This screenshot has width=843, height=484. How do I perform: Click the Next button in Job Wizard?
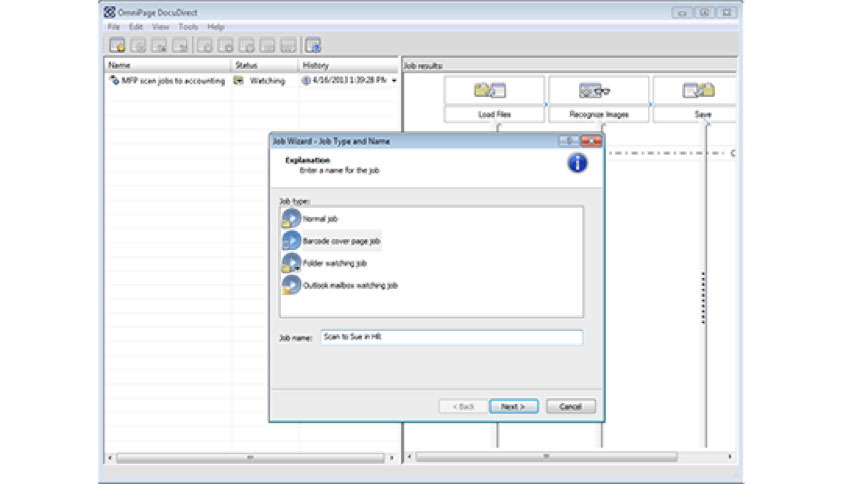513,407
